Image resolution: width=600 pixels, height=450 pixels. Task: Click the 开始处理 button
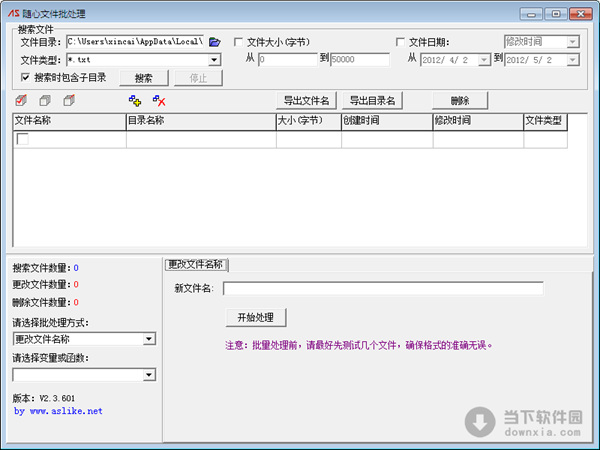tap(255, 317)
